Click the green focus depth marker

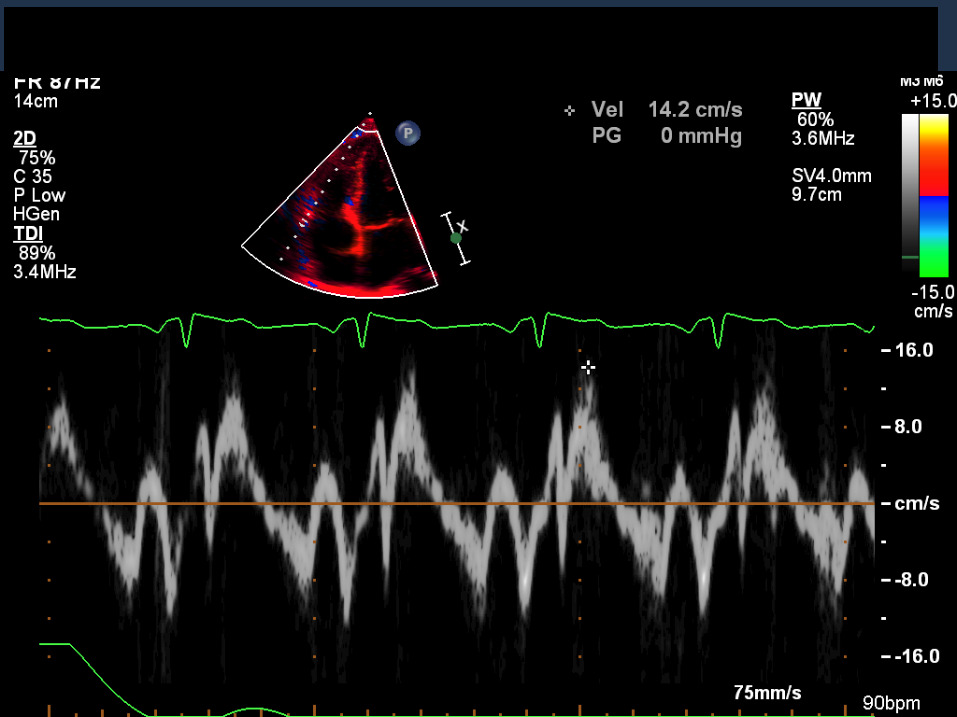click(456, 238)
